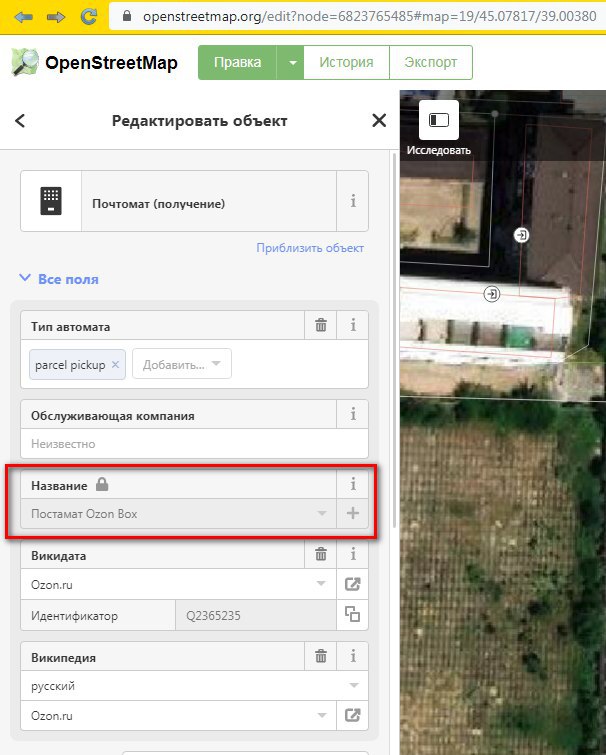Delete the Викидата field
This screenshot has width=606, height=755.
tap(321, 554)
